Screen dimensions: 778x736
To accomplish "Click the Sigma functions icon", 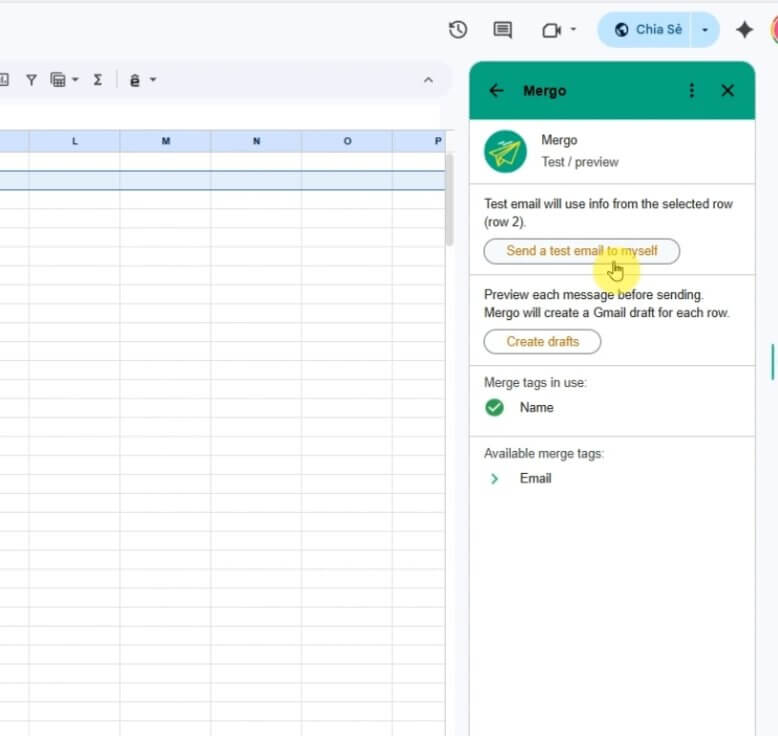I will pyautogui.click(x=98, y=79).
